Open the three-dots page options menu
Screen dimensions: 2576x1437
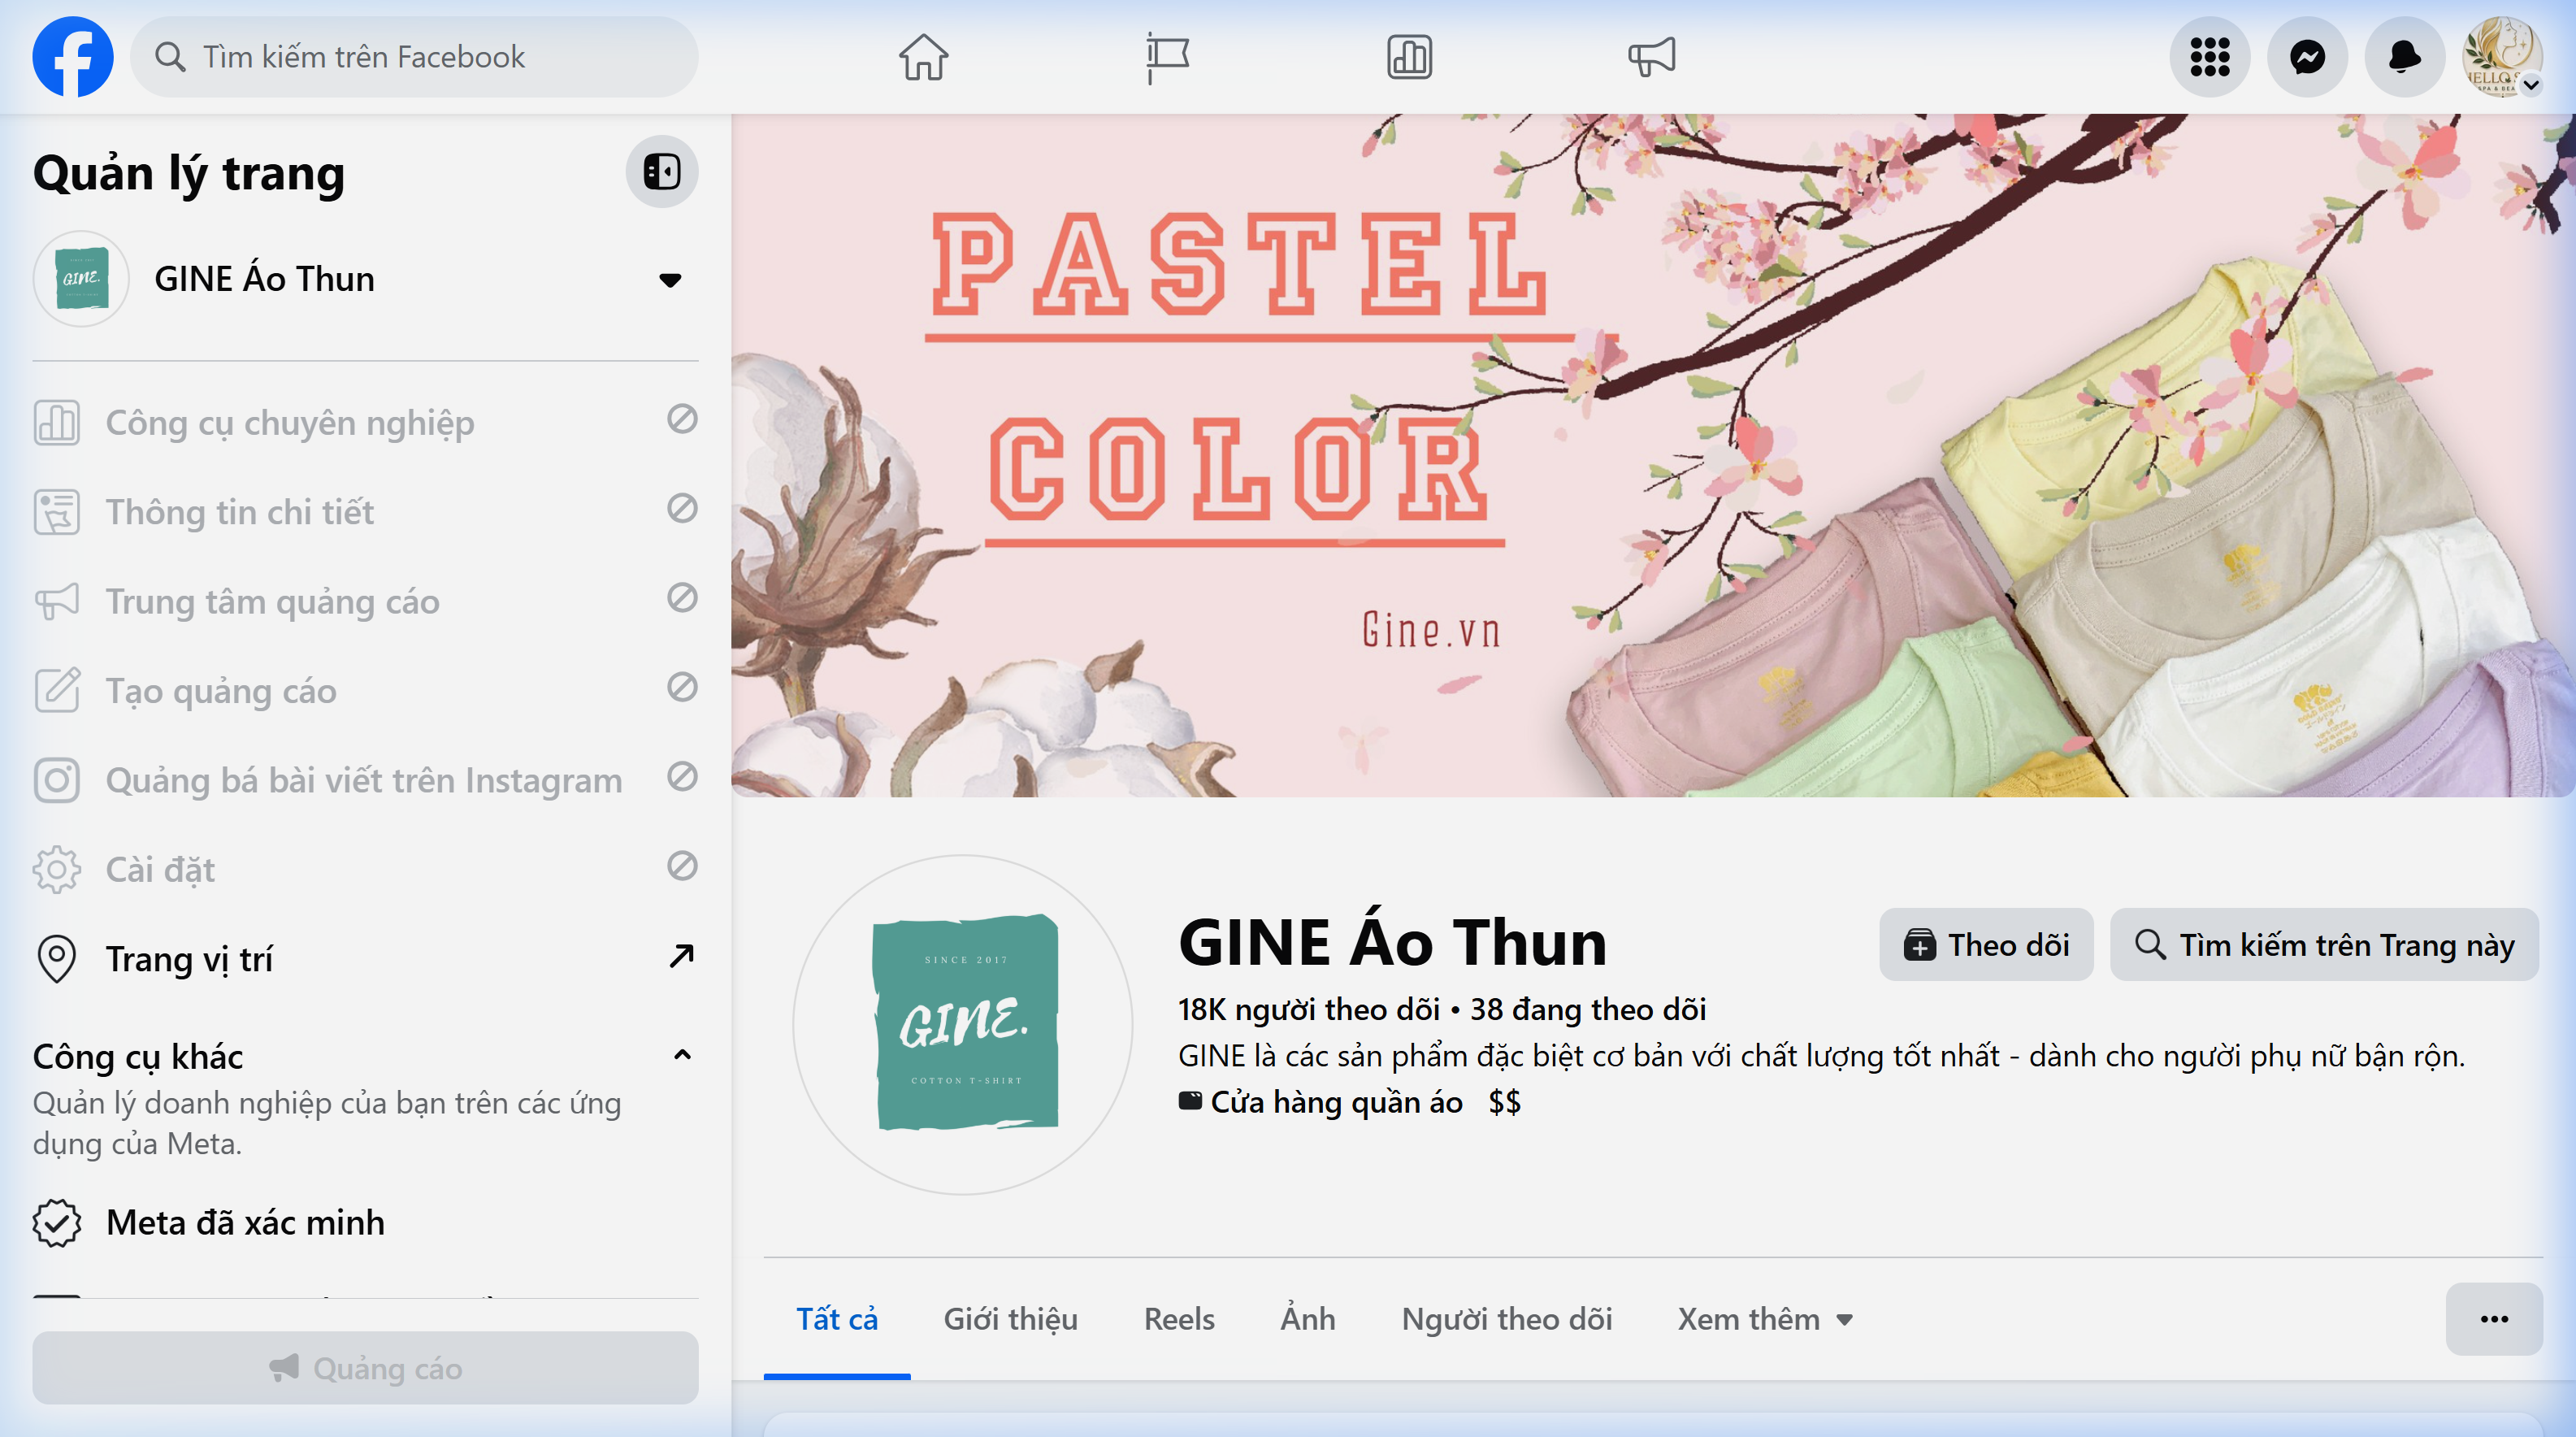2494,1319
